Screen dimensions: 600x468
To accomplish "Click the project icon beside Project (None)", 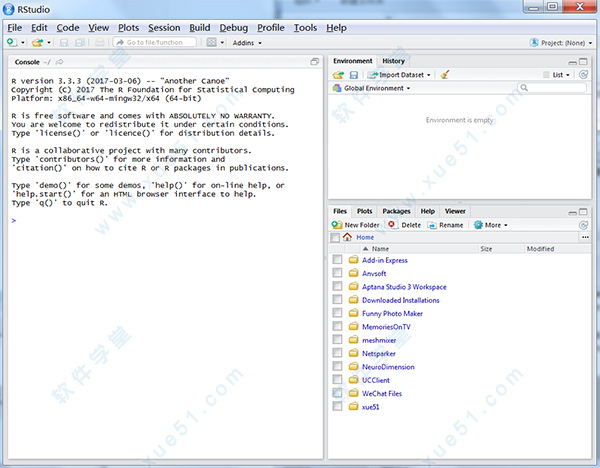I will tap(534, 42).
